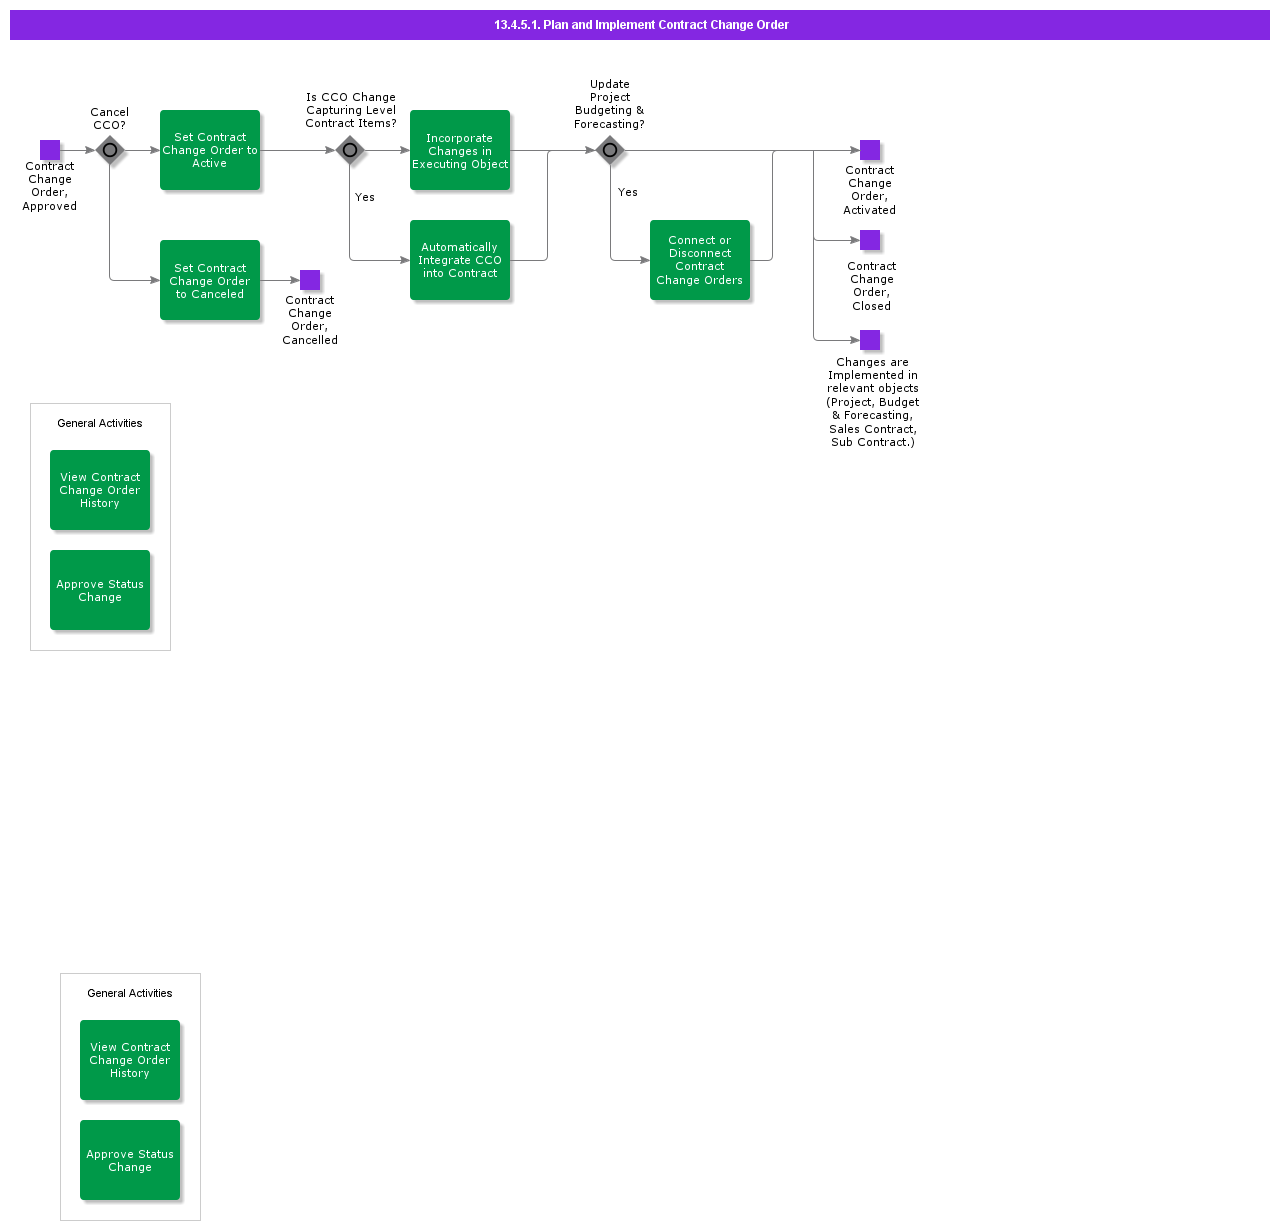The image size is (1280, 1230).
Task: Click the Contract Change Order, Approved start event
Action: pos(50,150)
